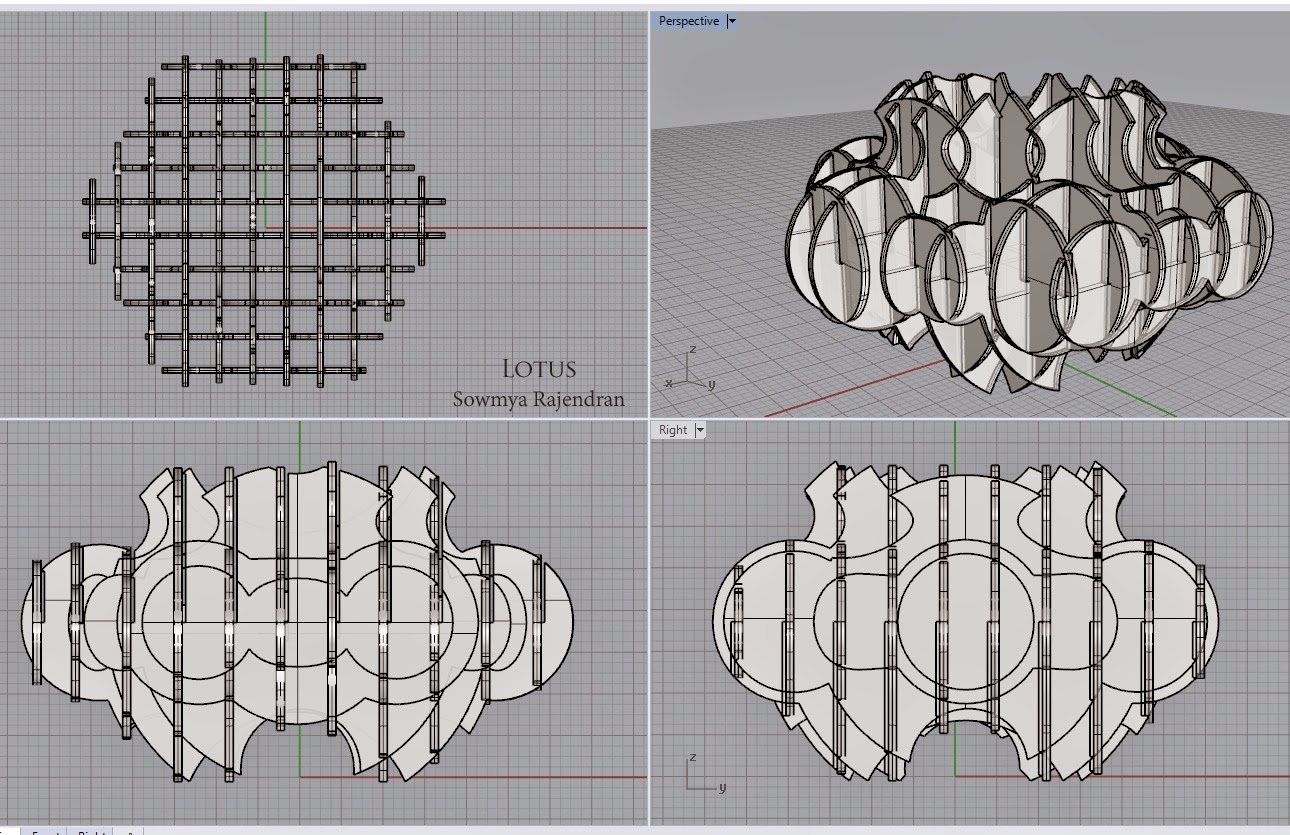Click the x-axis label on the Perspective gnomon
Image resolution: width=1290 pixels, height=835 pixels.
point(670,383)
